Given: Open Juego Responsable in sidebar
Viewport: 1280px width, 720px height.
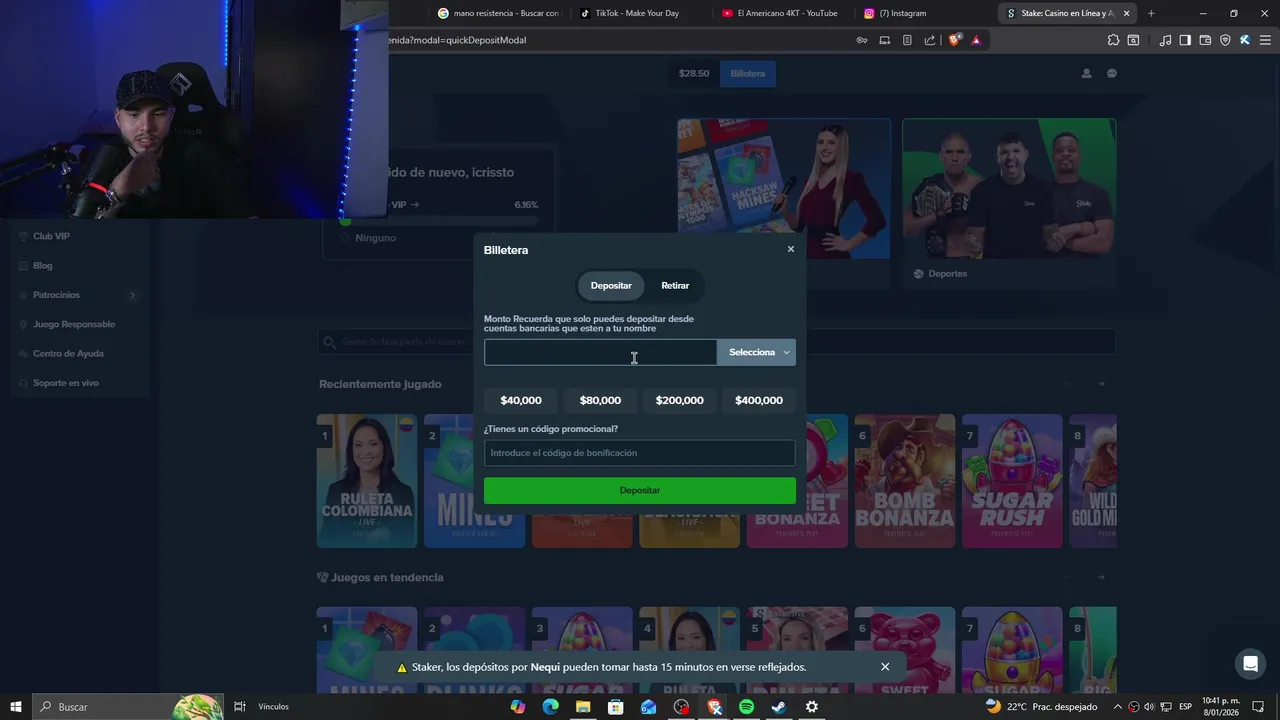Looking at the screenshot, I should (x=74, y=324).
